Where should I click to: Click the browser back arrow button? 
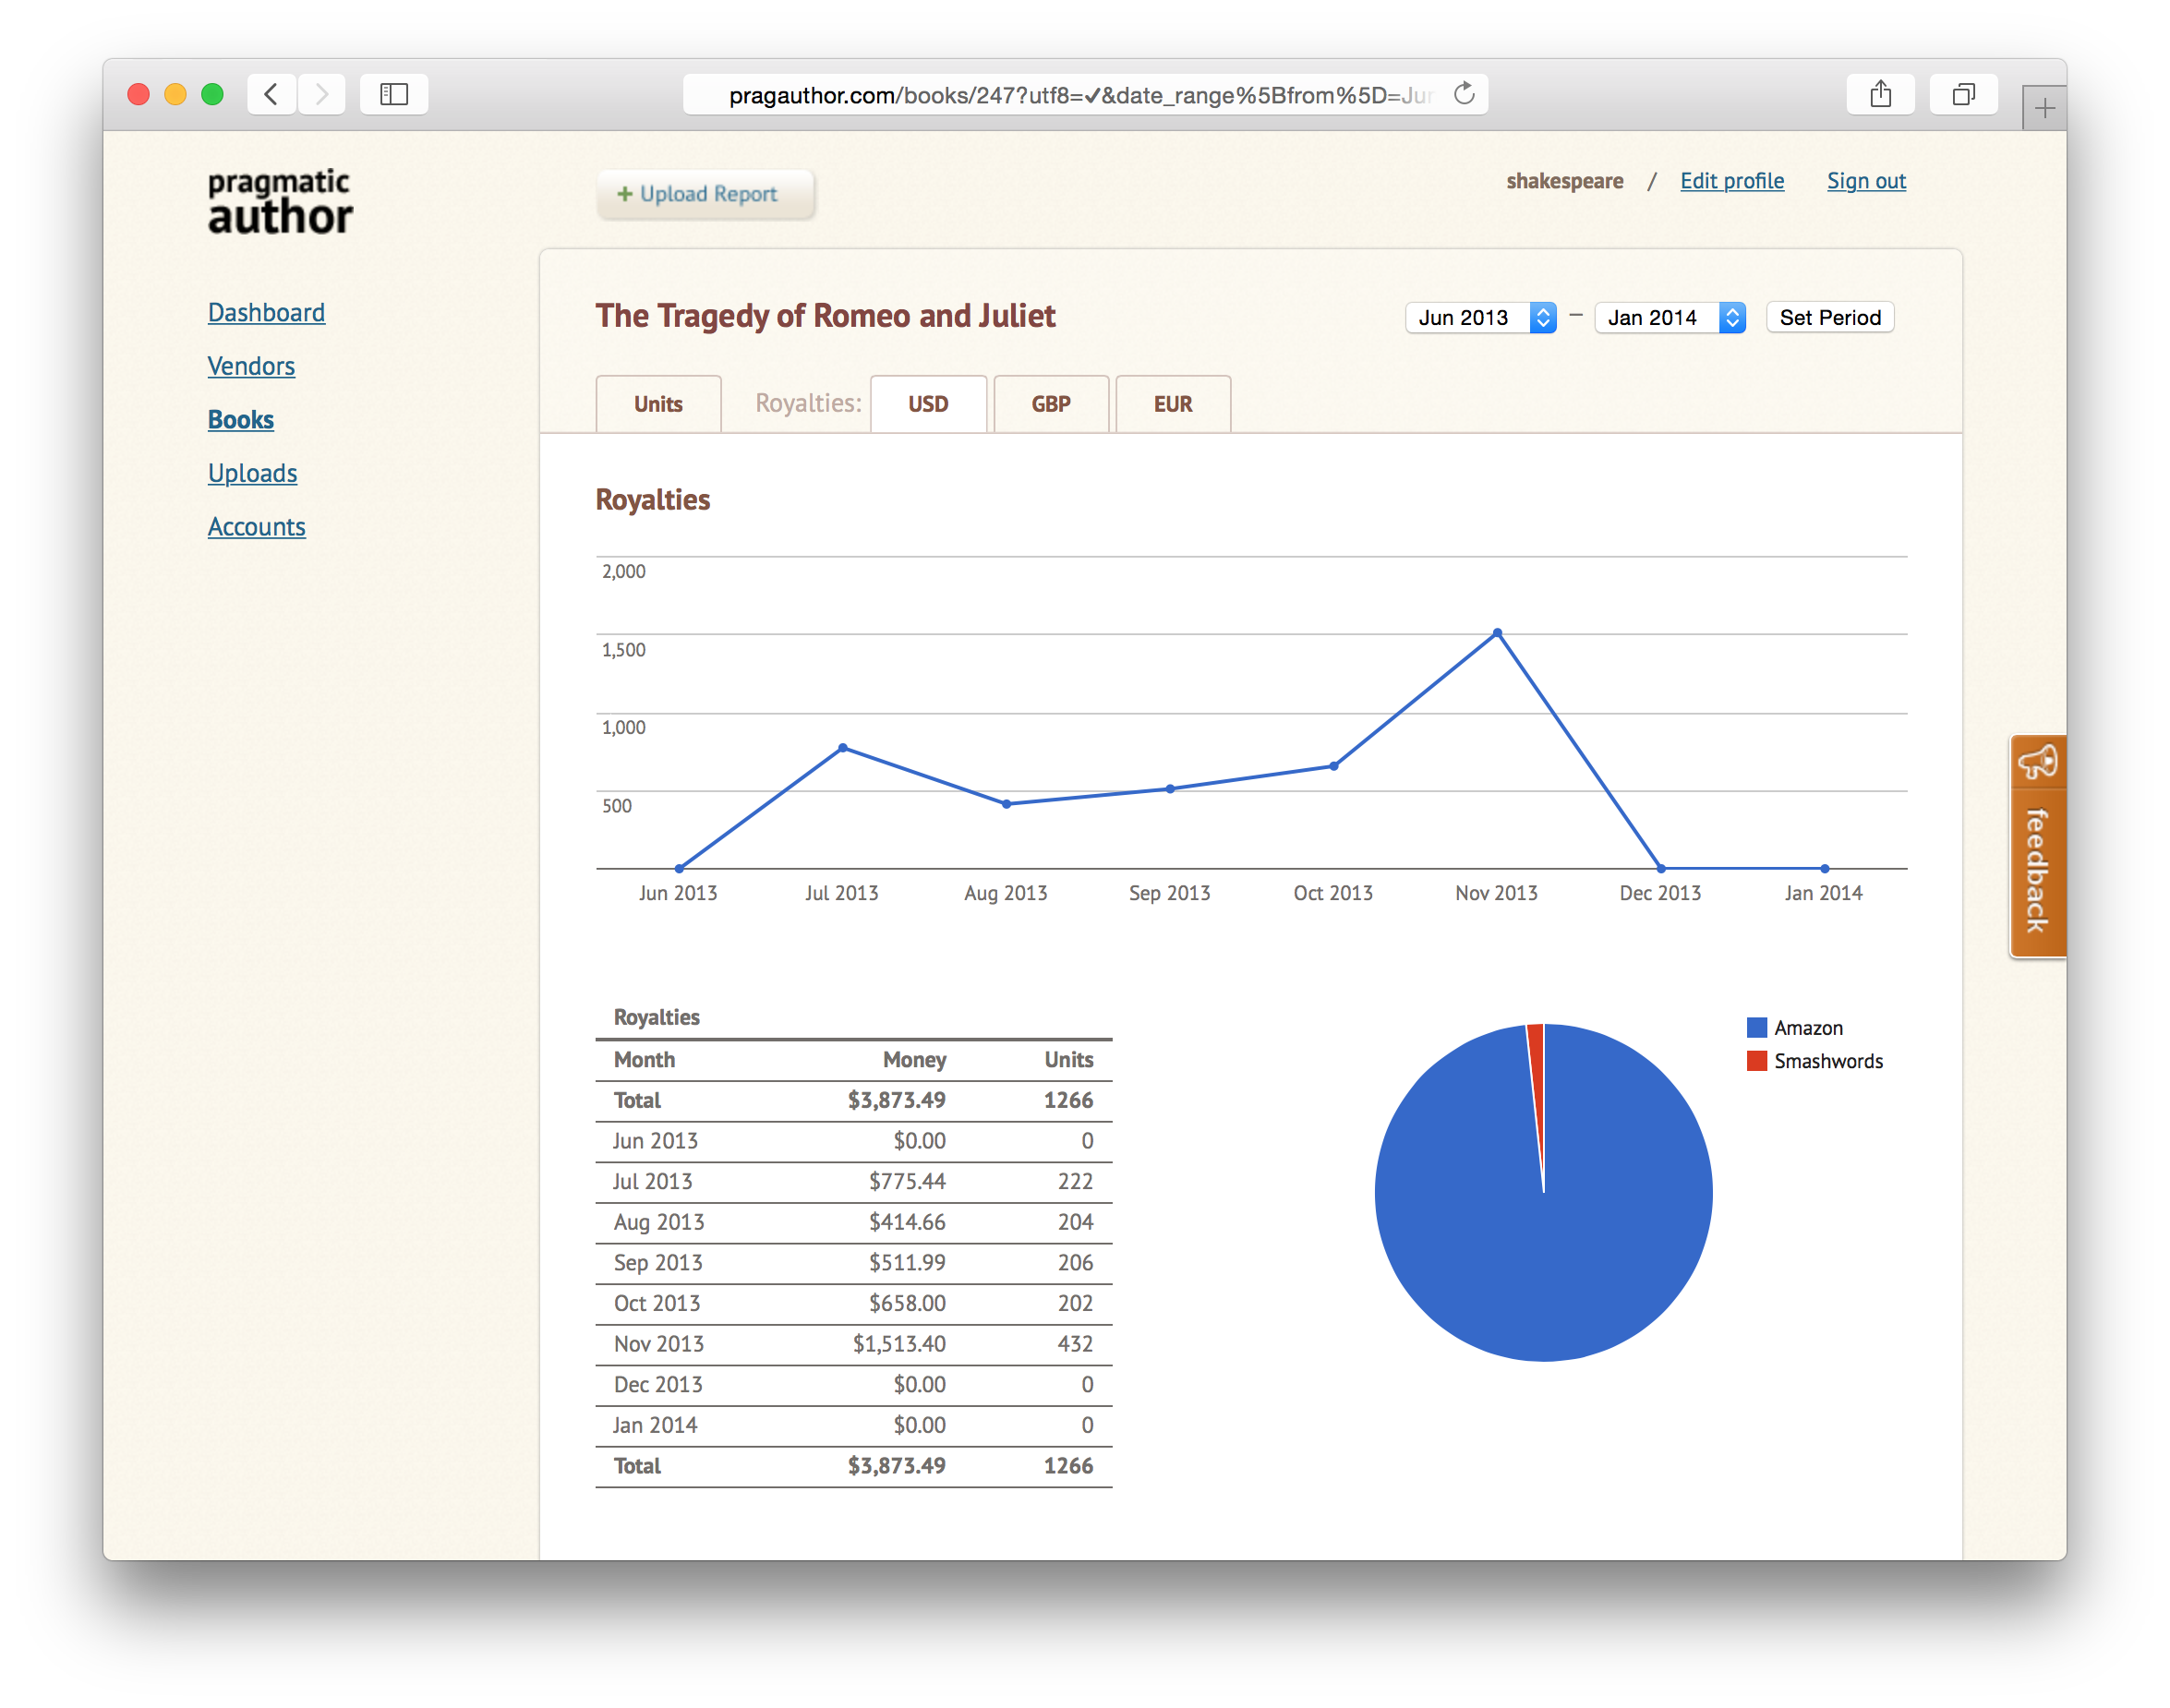point(271,94)
